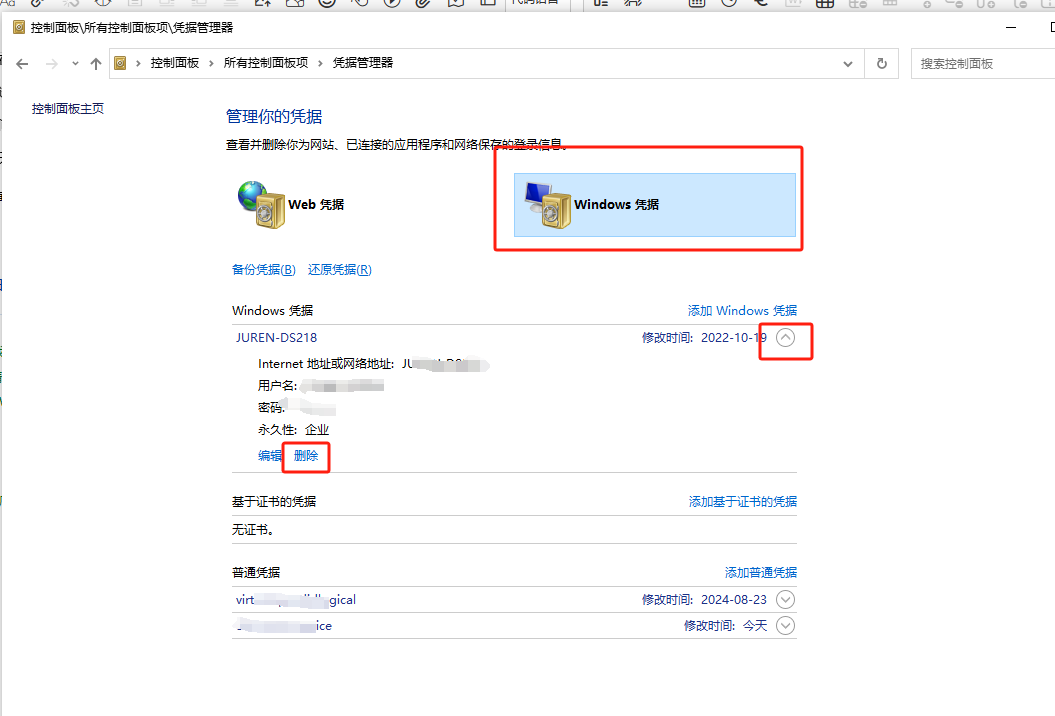Click the 凭据管理器 breadcrumb
Screen dimensions: 1055x716
(363, 63)
